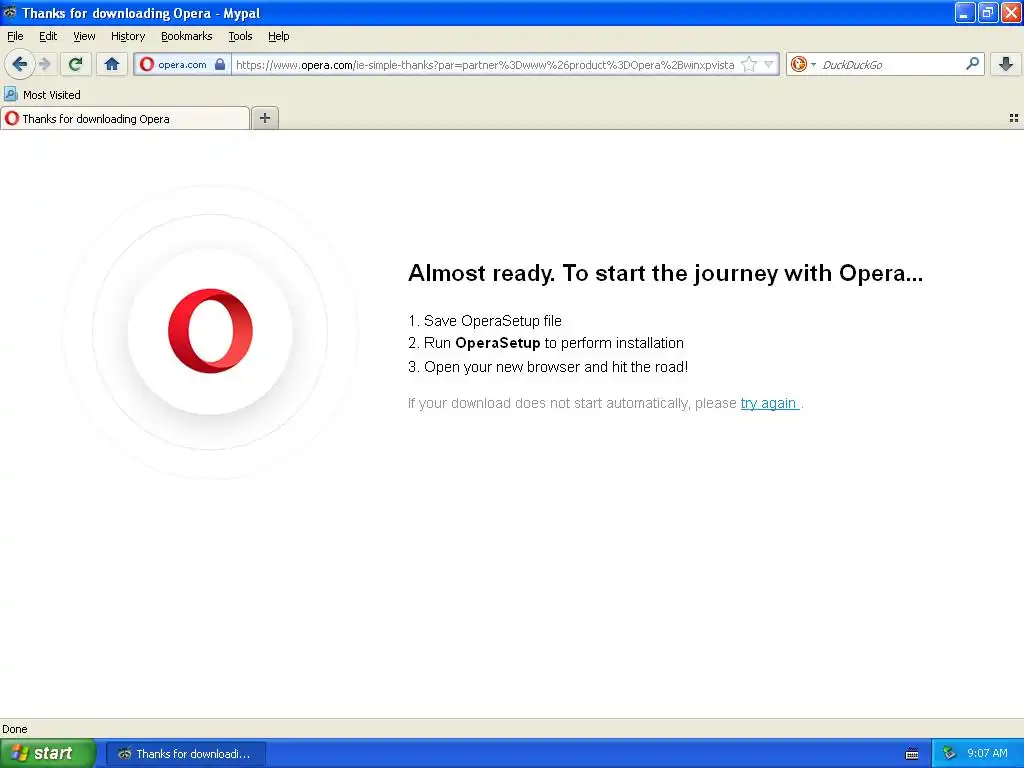Open the padlock security information
This screenshot has height=768, width=1024.
point(220,64)
